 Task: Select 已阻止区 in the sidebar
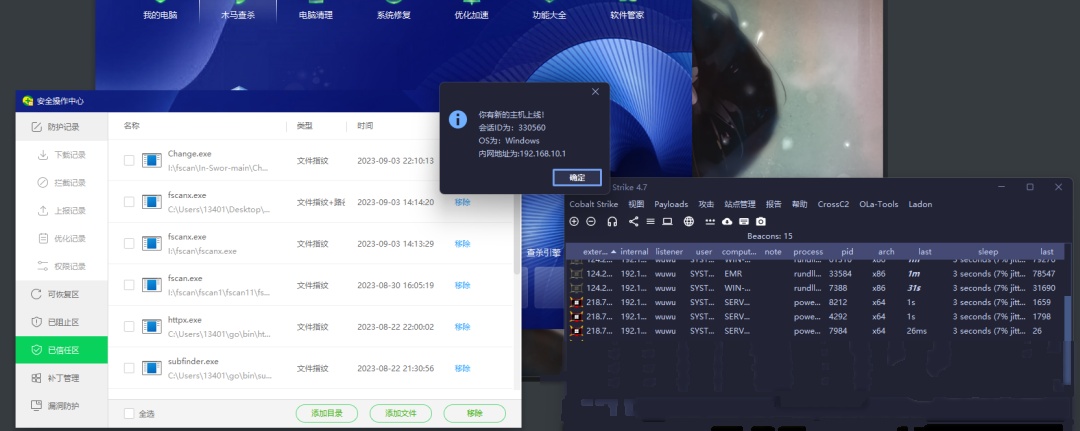point(62,322)
